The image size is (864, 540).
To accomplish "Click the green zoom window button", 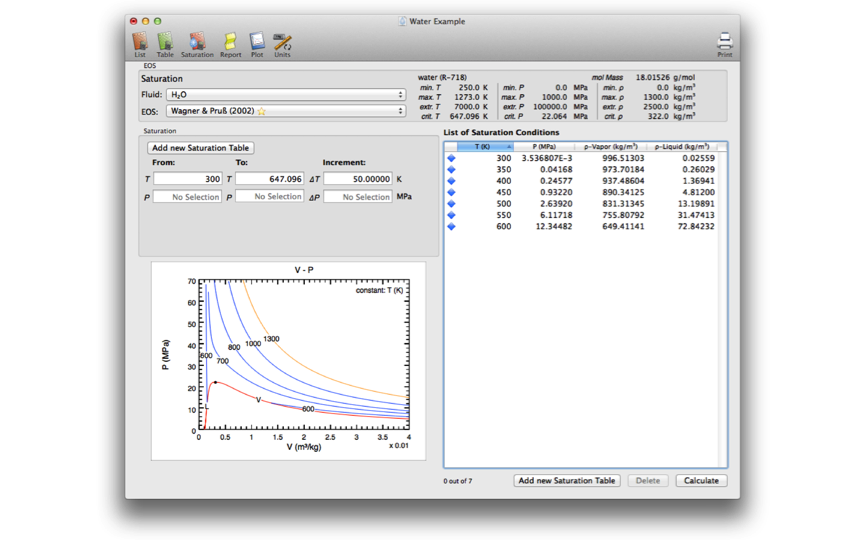I will 158,21.
